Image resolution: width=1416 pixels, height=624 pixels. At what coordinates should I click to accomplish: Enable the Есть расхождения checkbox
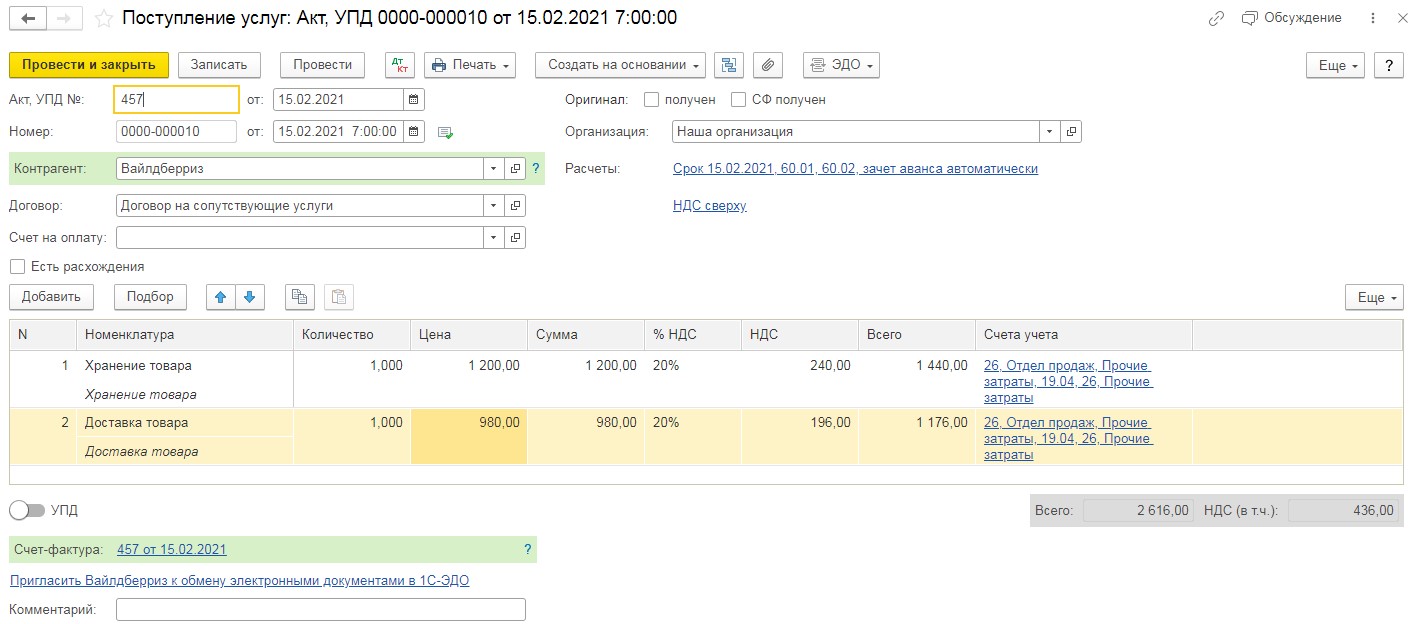tap(17, 267)
